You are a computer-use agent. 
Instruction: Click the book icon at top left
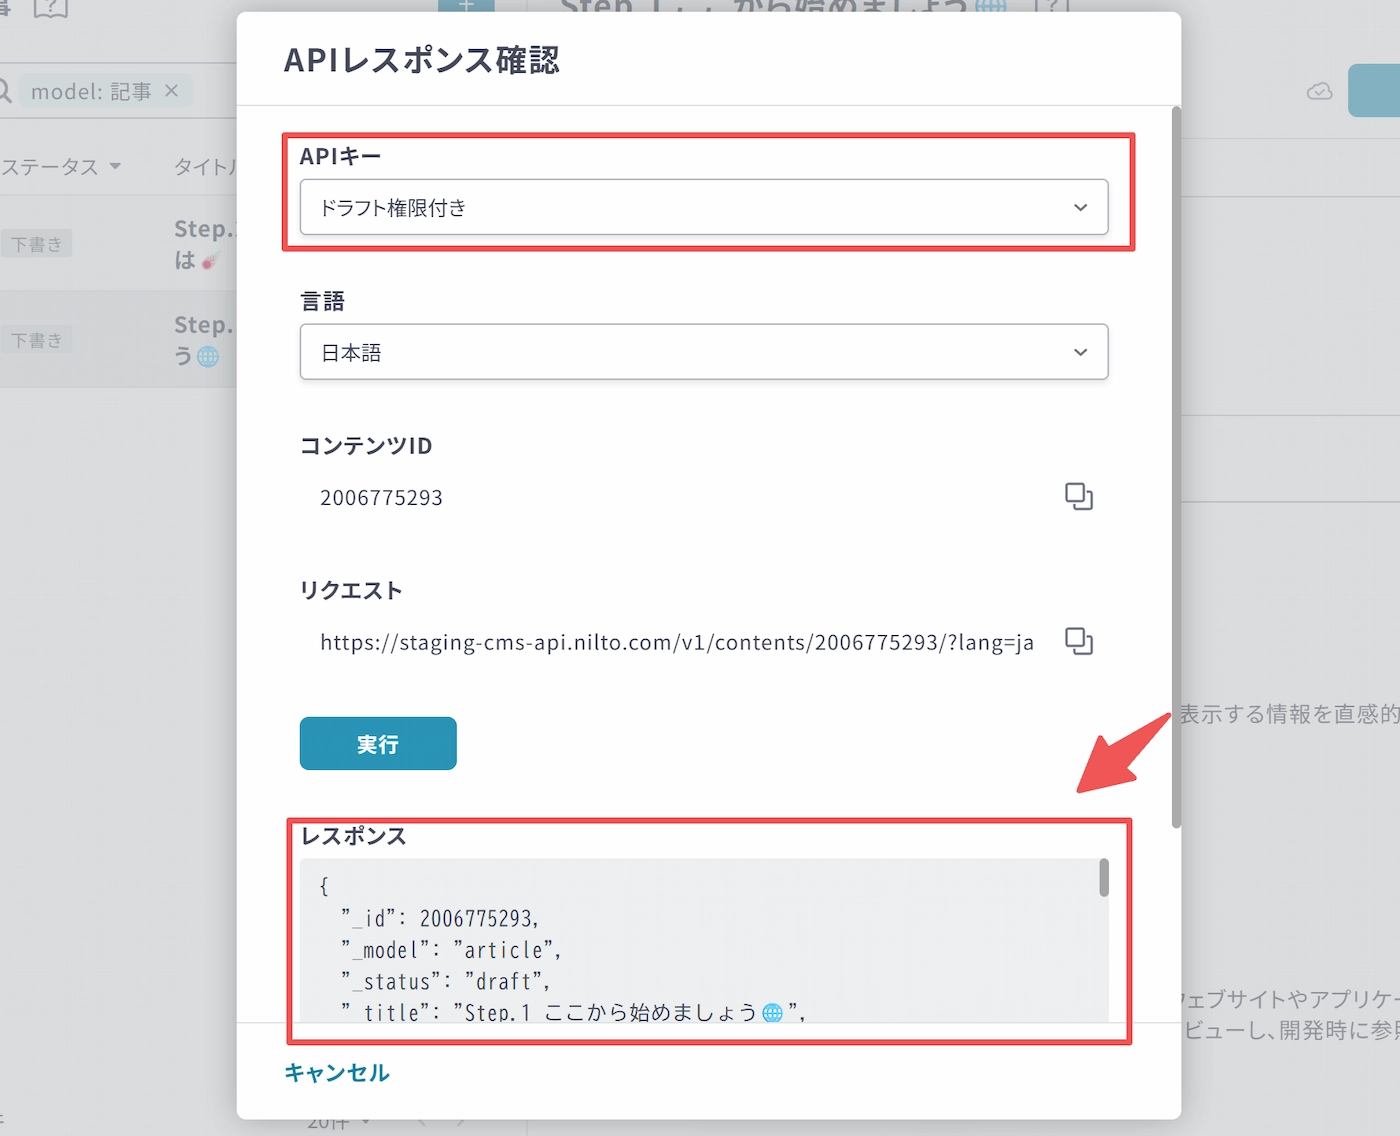pos(51,9)
